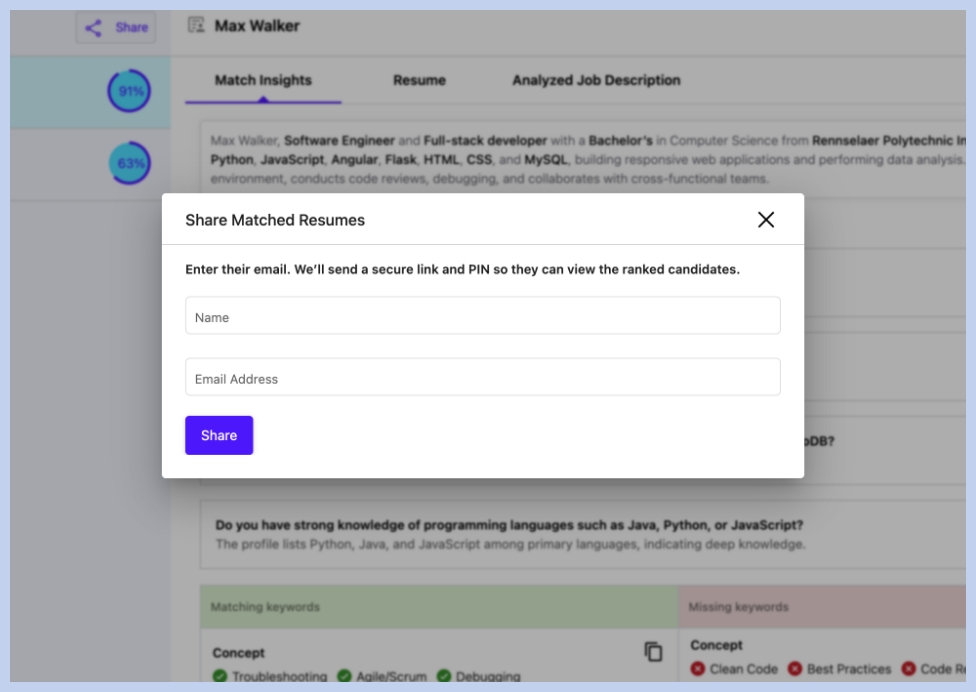The width and height of the screenshot is (976, 692).
Task: Select the 63% match score candidate
Action: click(128, 164)
